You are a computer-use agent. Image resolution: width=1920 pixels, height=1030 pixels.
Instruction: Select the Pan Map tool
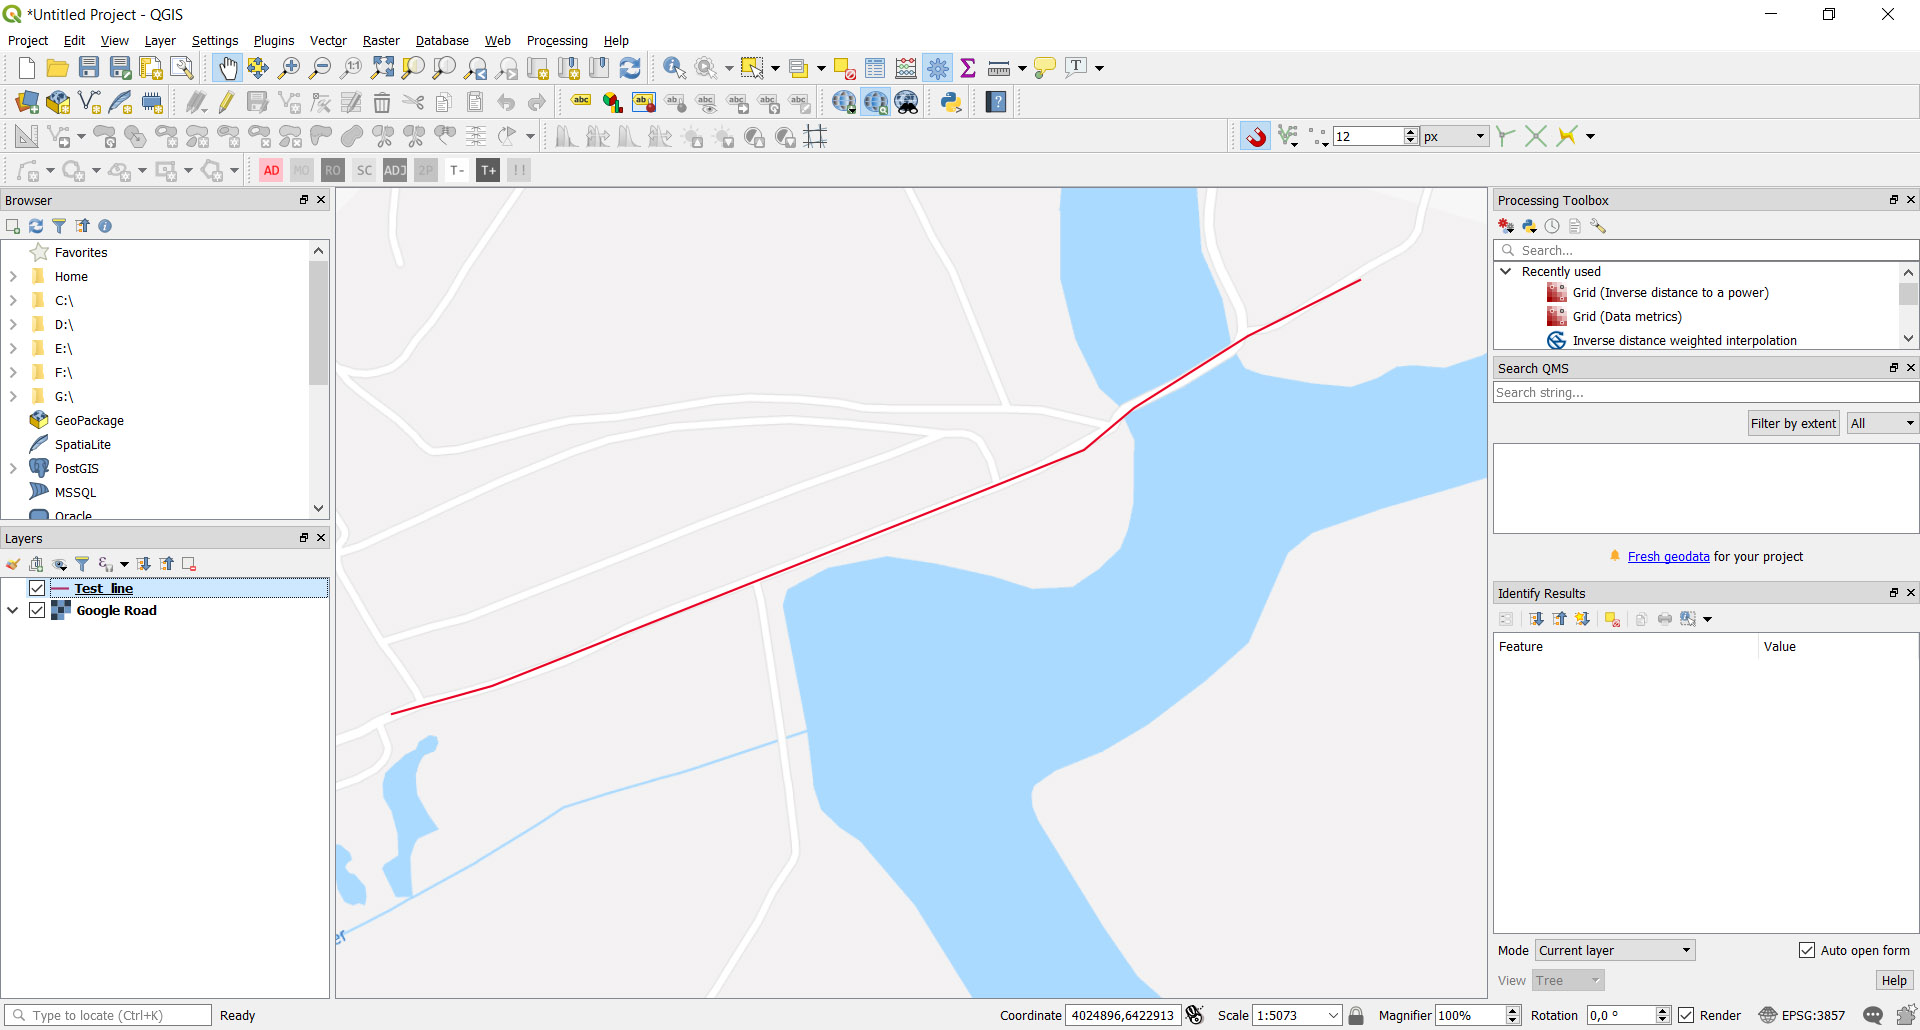coord(228,67)
